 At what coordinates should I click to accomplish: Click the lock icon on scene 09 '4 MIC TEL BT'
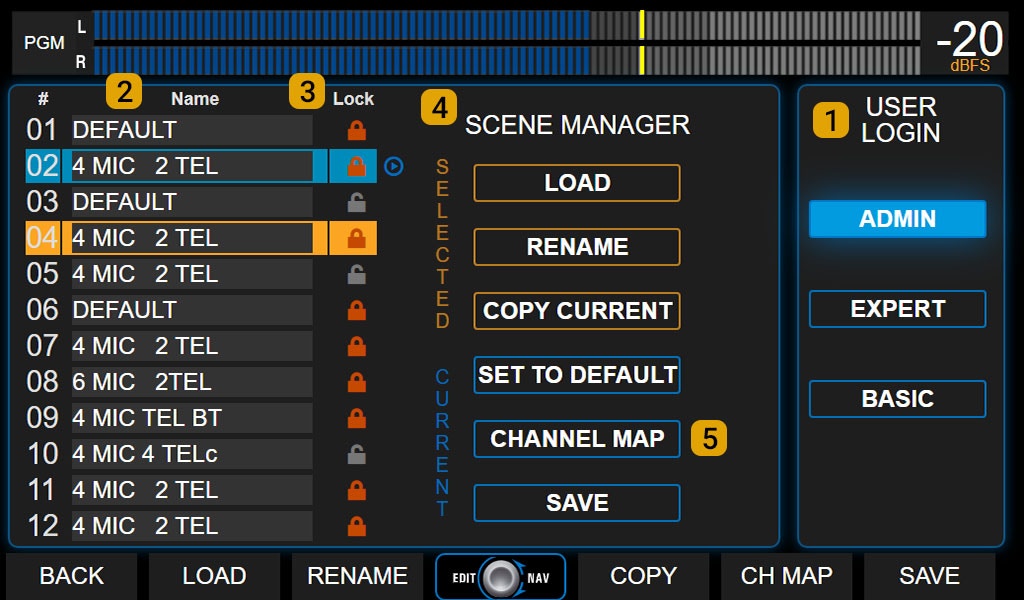355,418
